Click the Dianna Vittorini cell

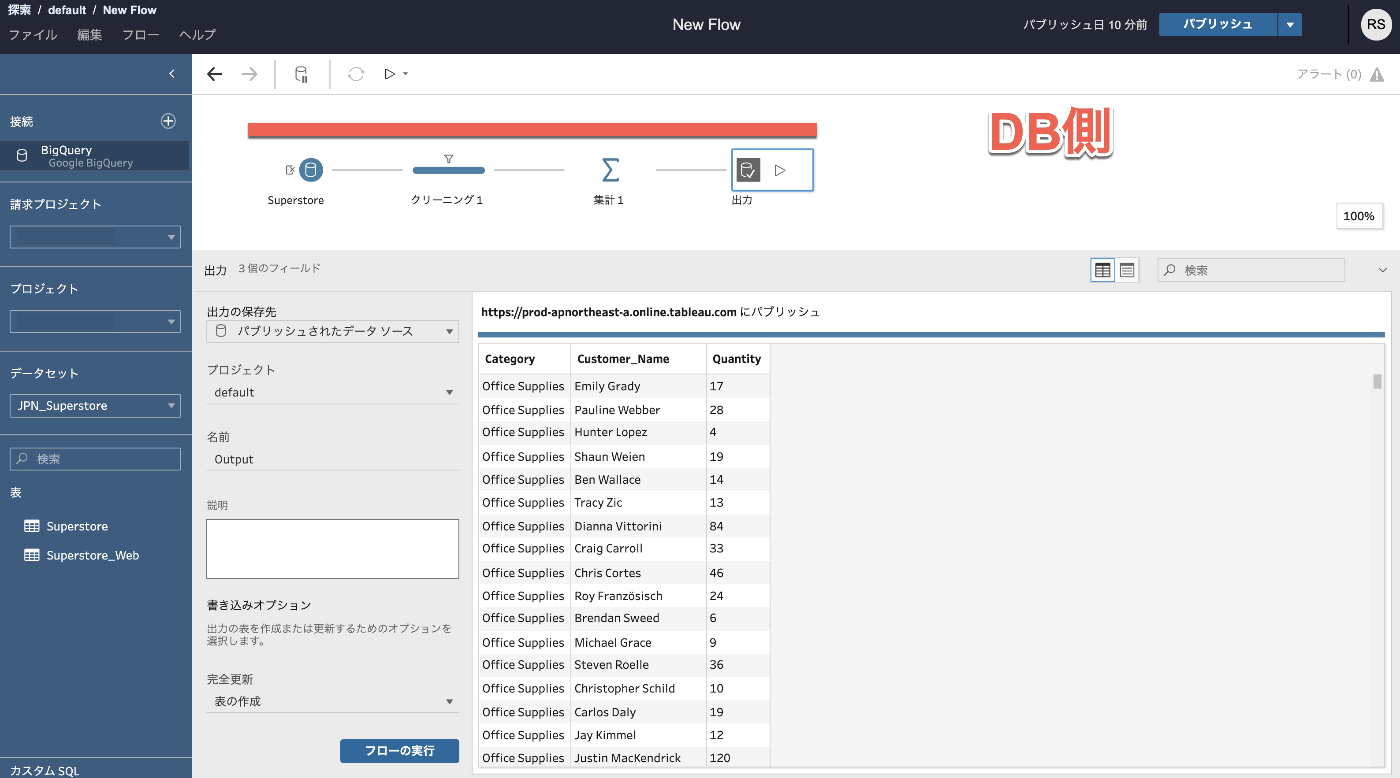point(638,526)
